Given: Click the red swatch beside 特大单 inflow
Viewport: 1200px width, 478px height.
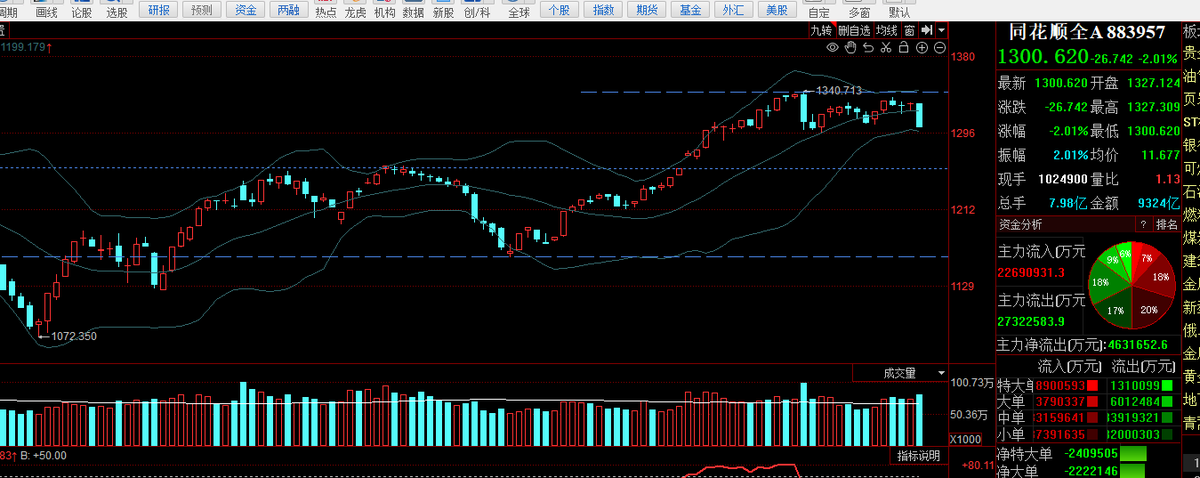Looking at the screenshot, I should (1092, 385).
